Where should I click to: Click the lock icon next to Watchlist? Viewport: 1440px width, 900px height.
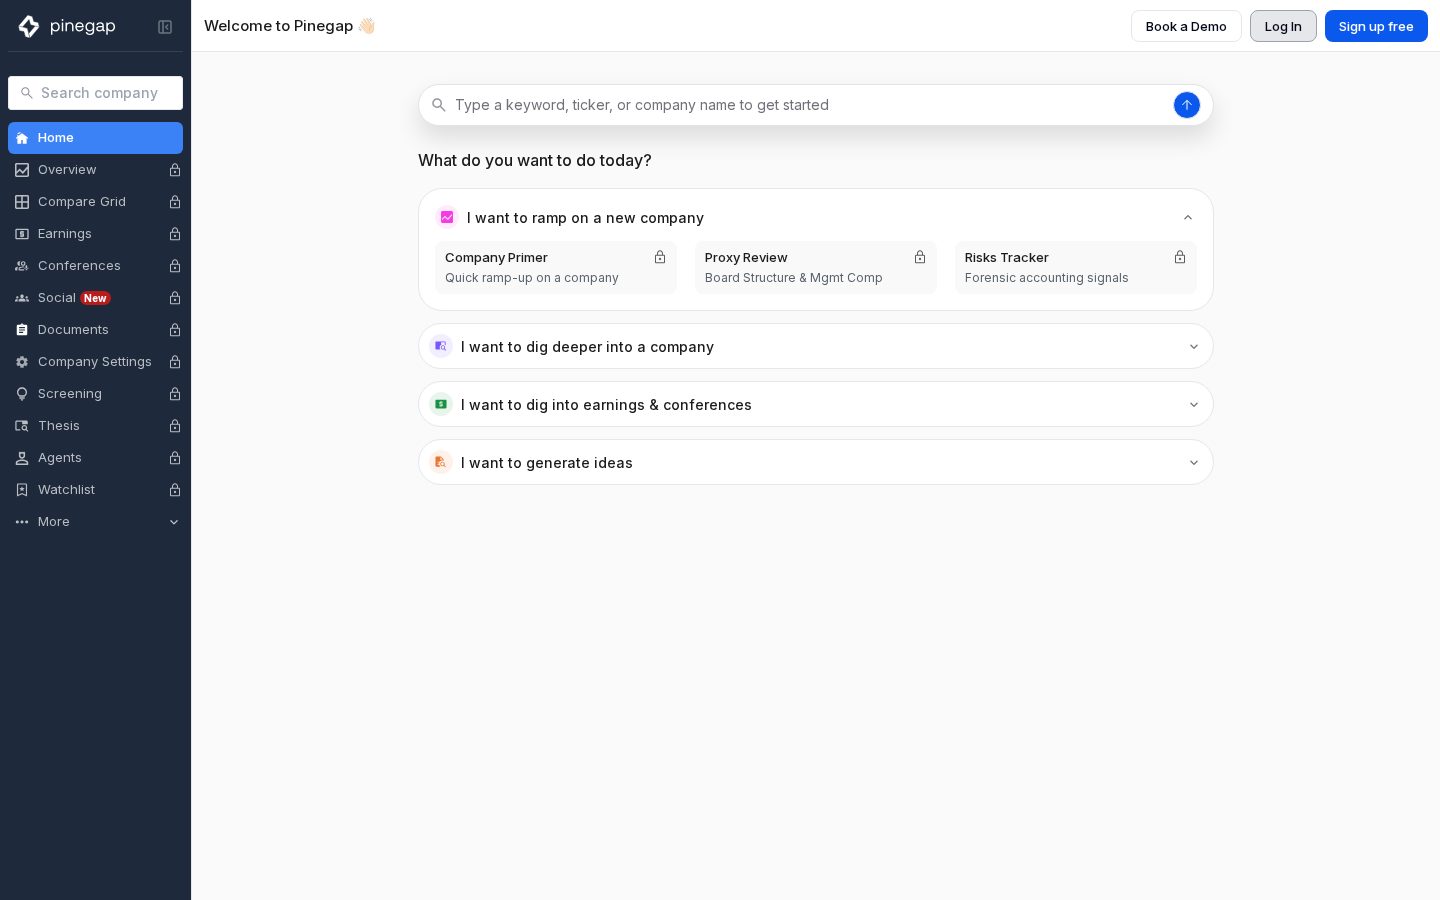(175, 490)
